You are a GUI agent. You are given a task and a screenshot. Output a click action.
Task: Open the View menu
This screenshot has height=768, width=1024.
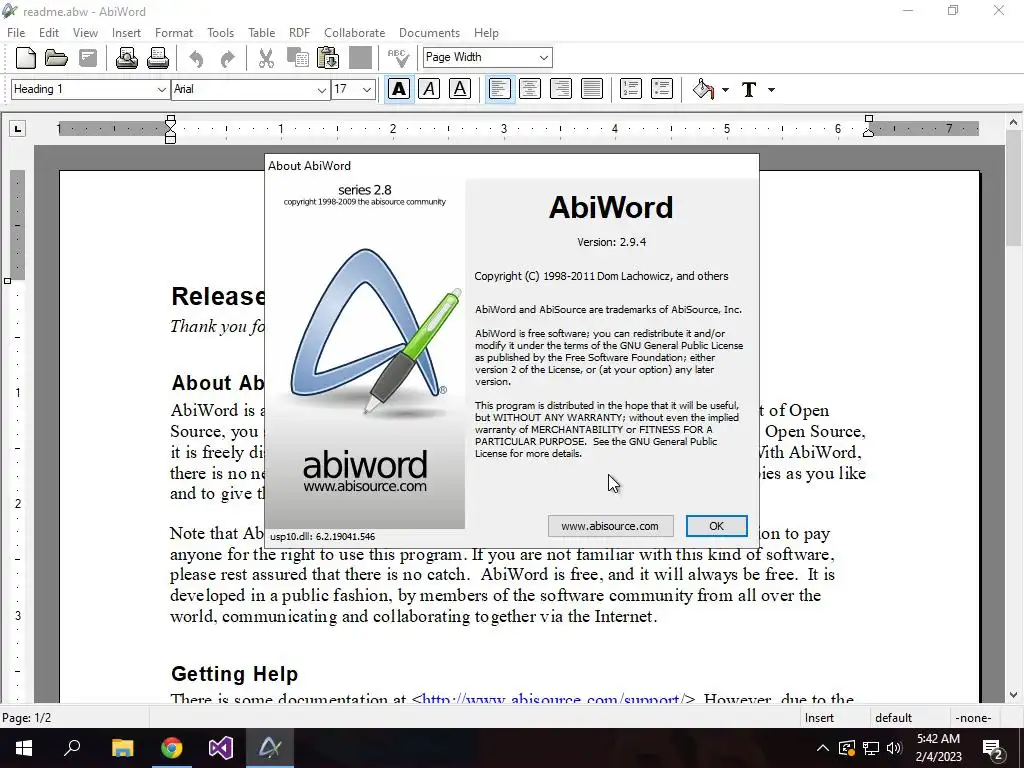click(x=85, y=33)
